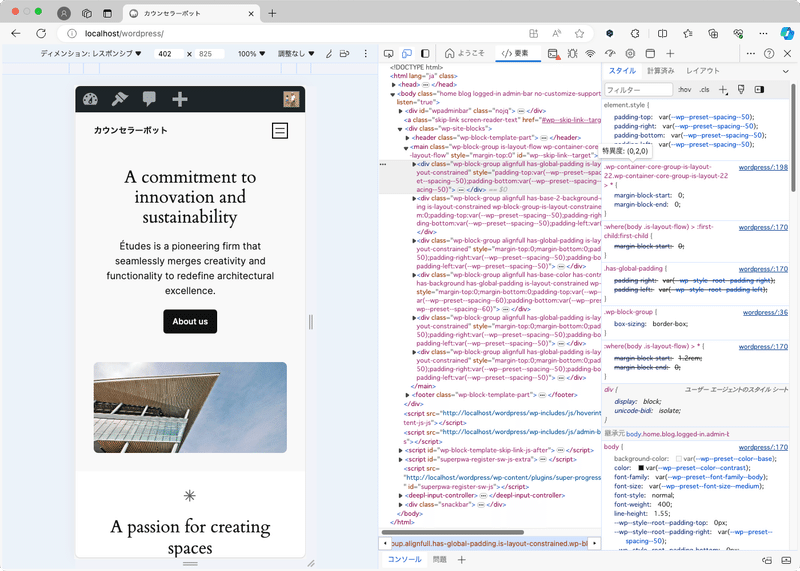This screenshot has width=800, height=571.
Task: Add more tools with DevTools plus icon
Action: [670, 54]
